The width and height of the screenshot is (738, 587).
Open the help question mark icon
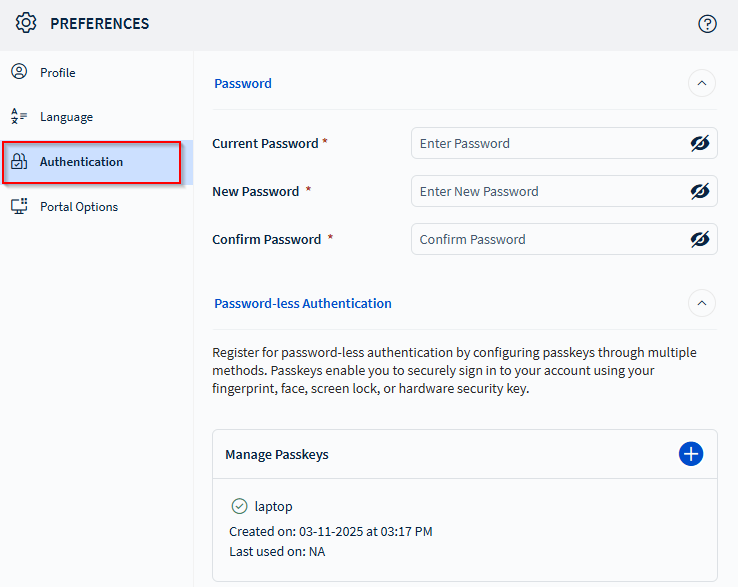pos(707,24)
